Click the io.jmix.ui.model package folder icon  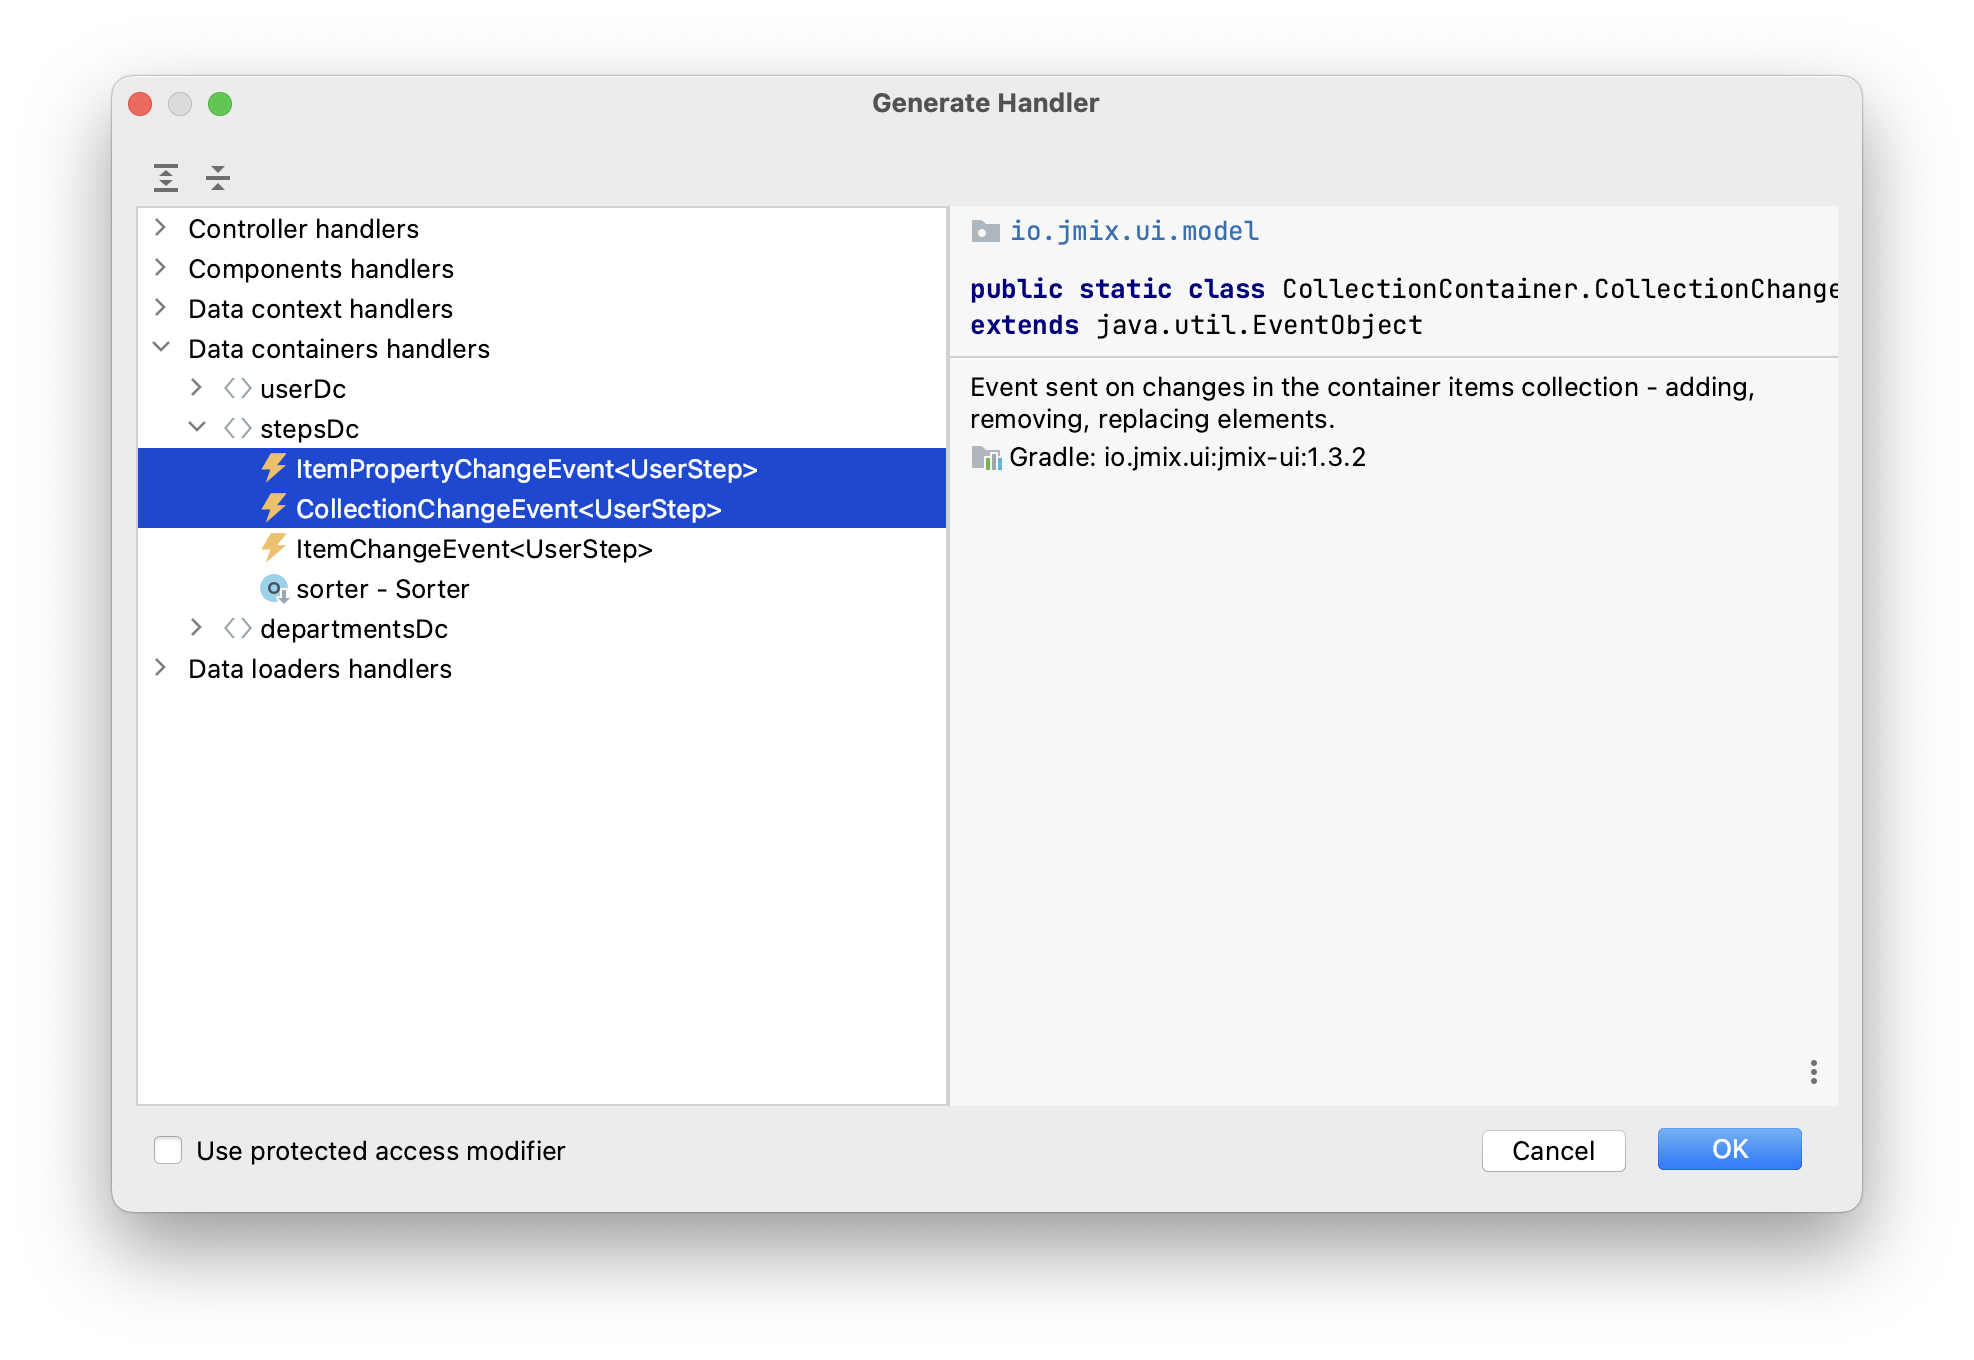click(985, 232)
